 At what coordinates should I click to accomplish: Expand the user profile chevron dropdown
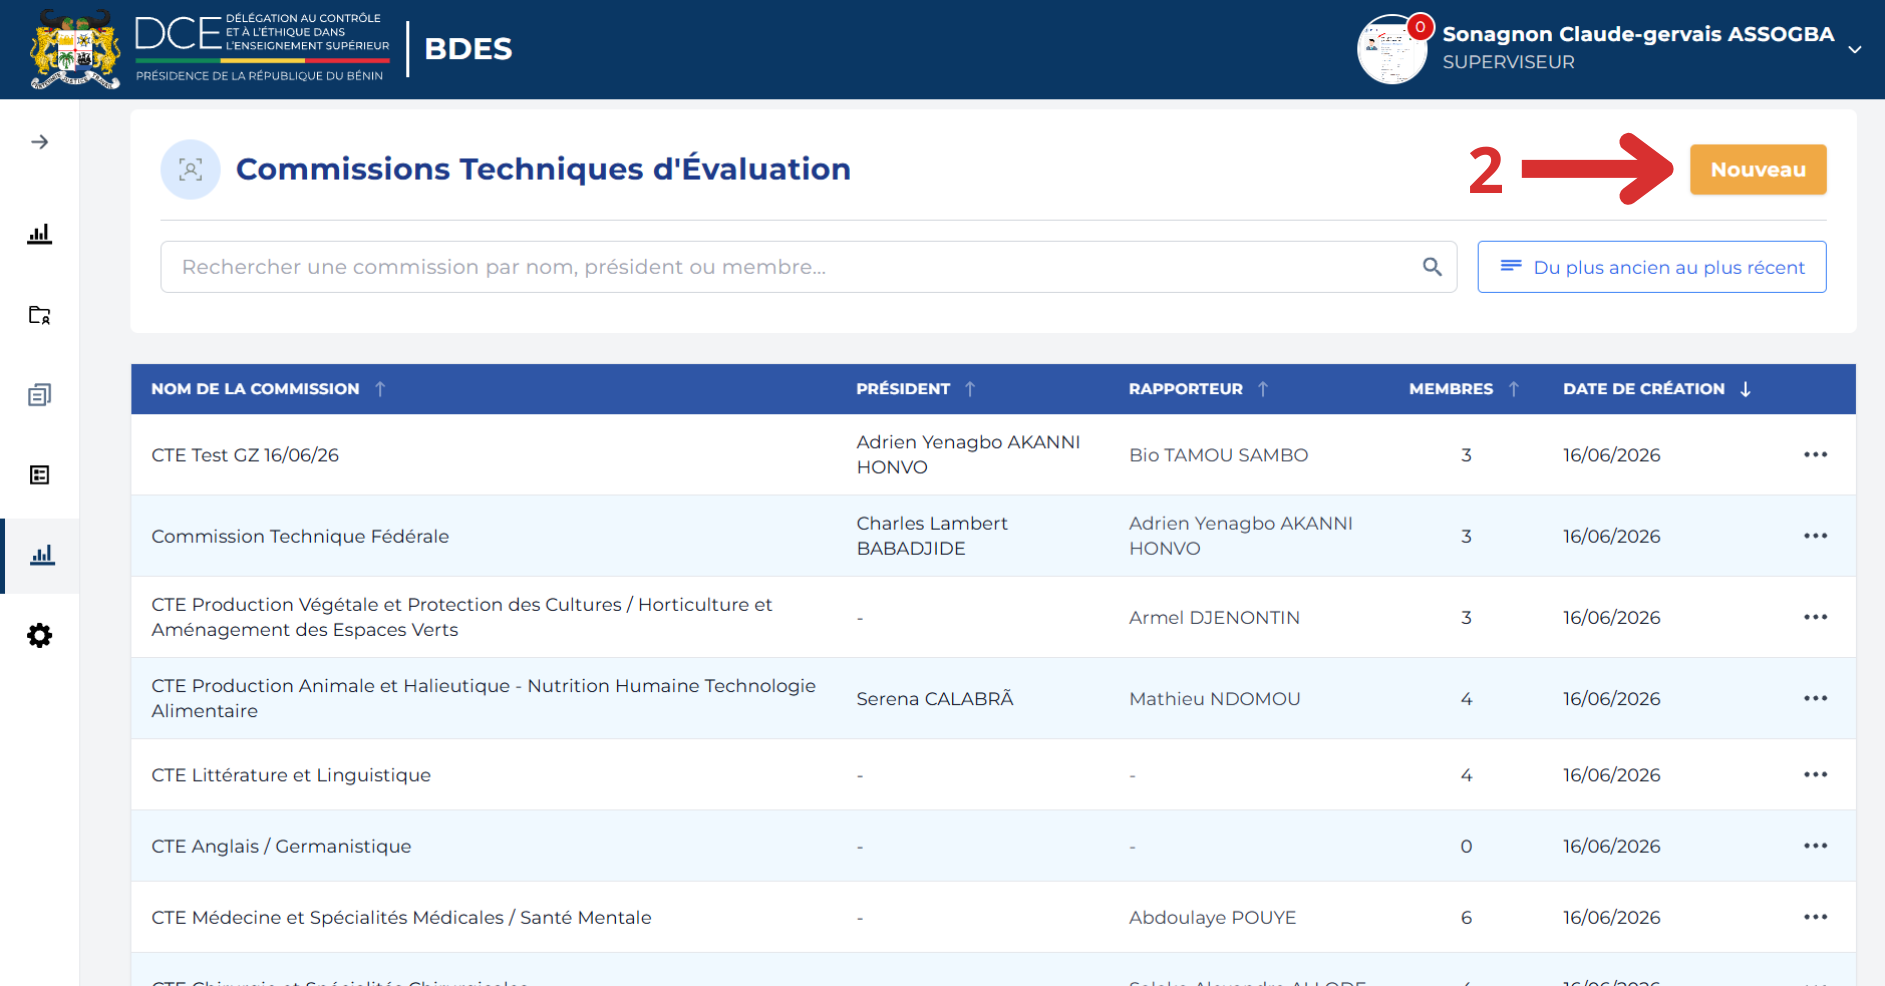click(x=1854, y=49)
